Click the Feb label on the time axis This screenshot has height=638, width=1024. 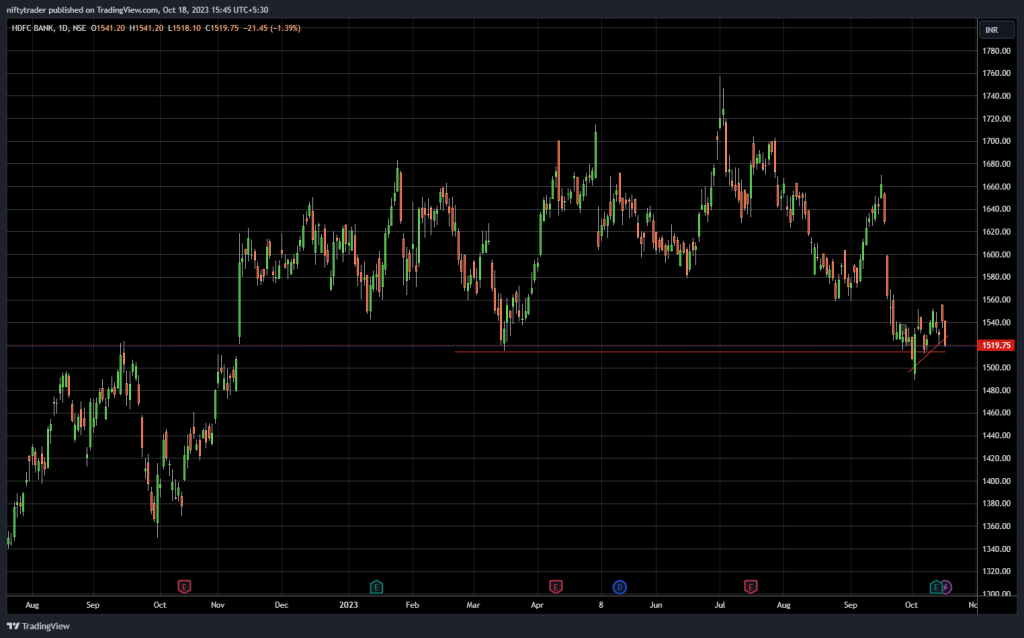point(412,605)
